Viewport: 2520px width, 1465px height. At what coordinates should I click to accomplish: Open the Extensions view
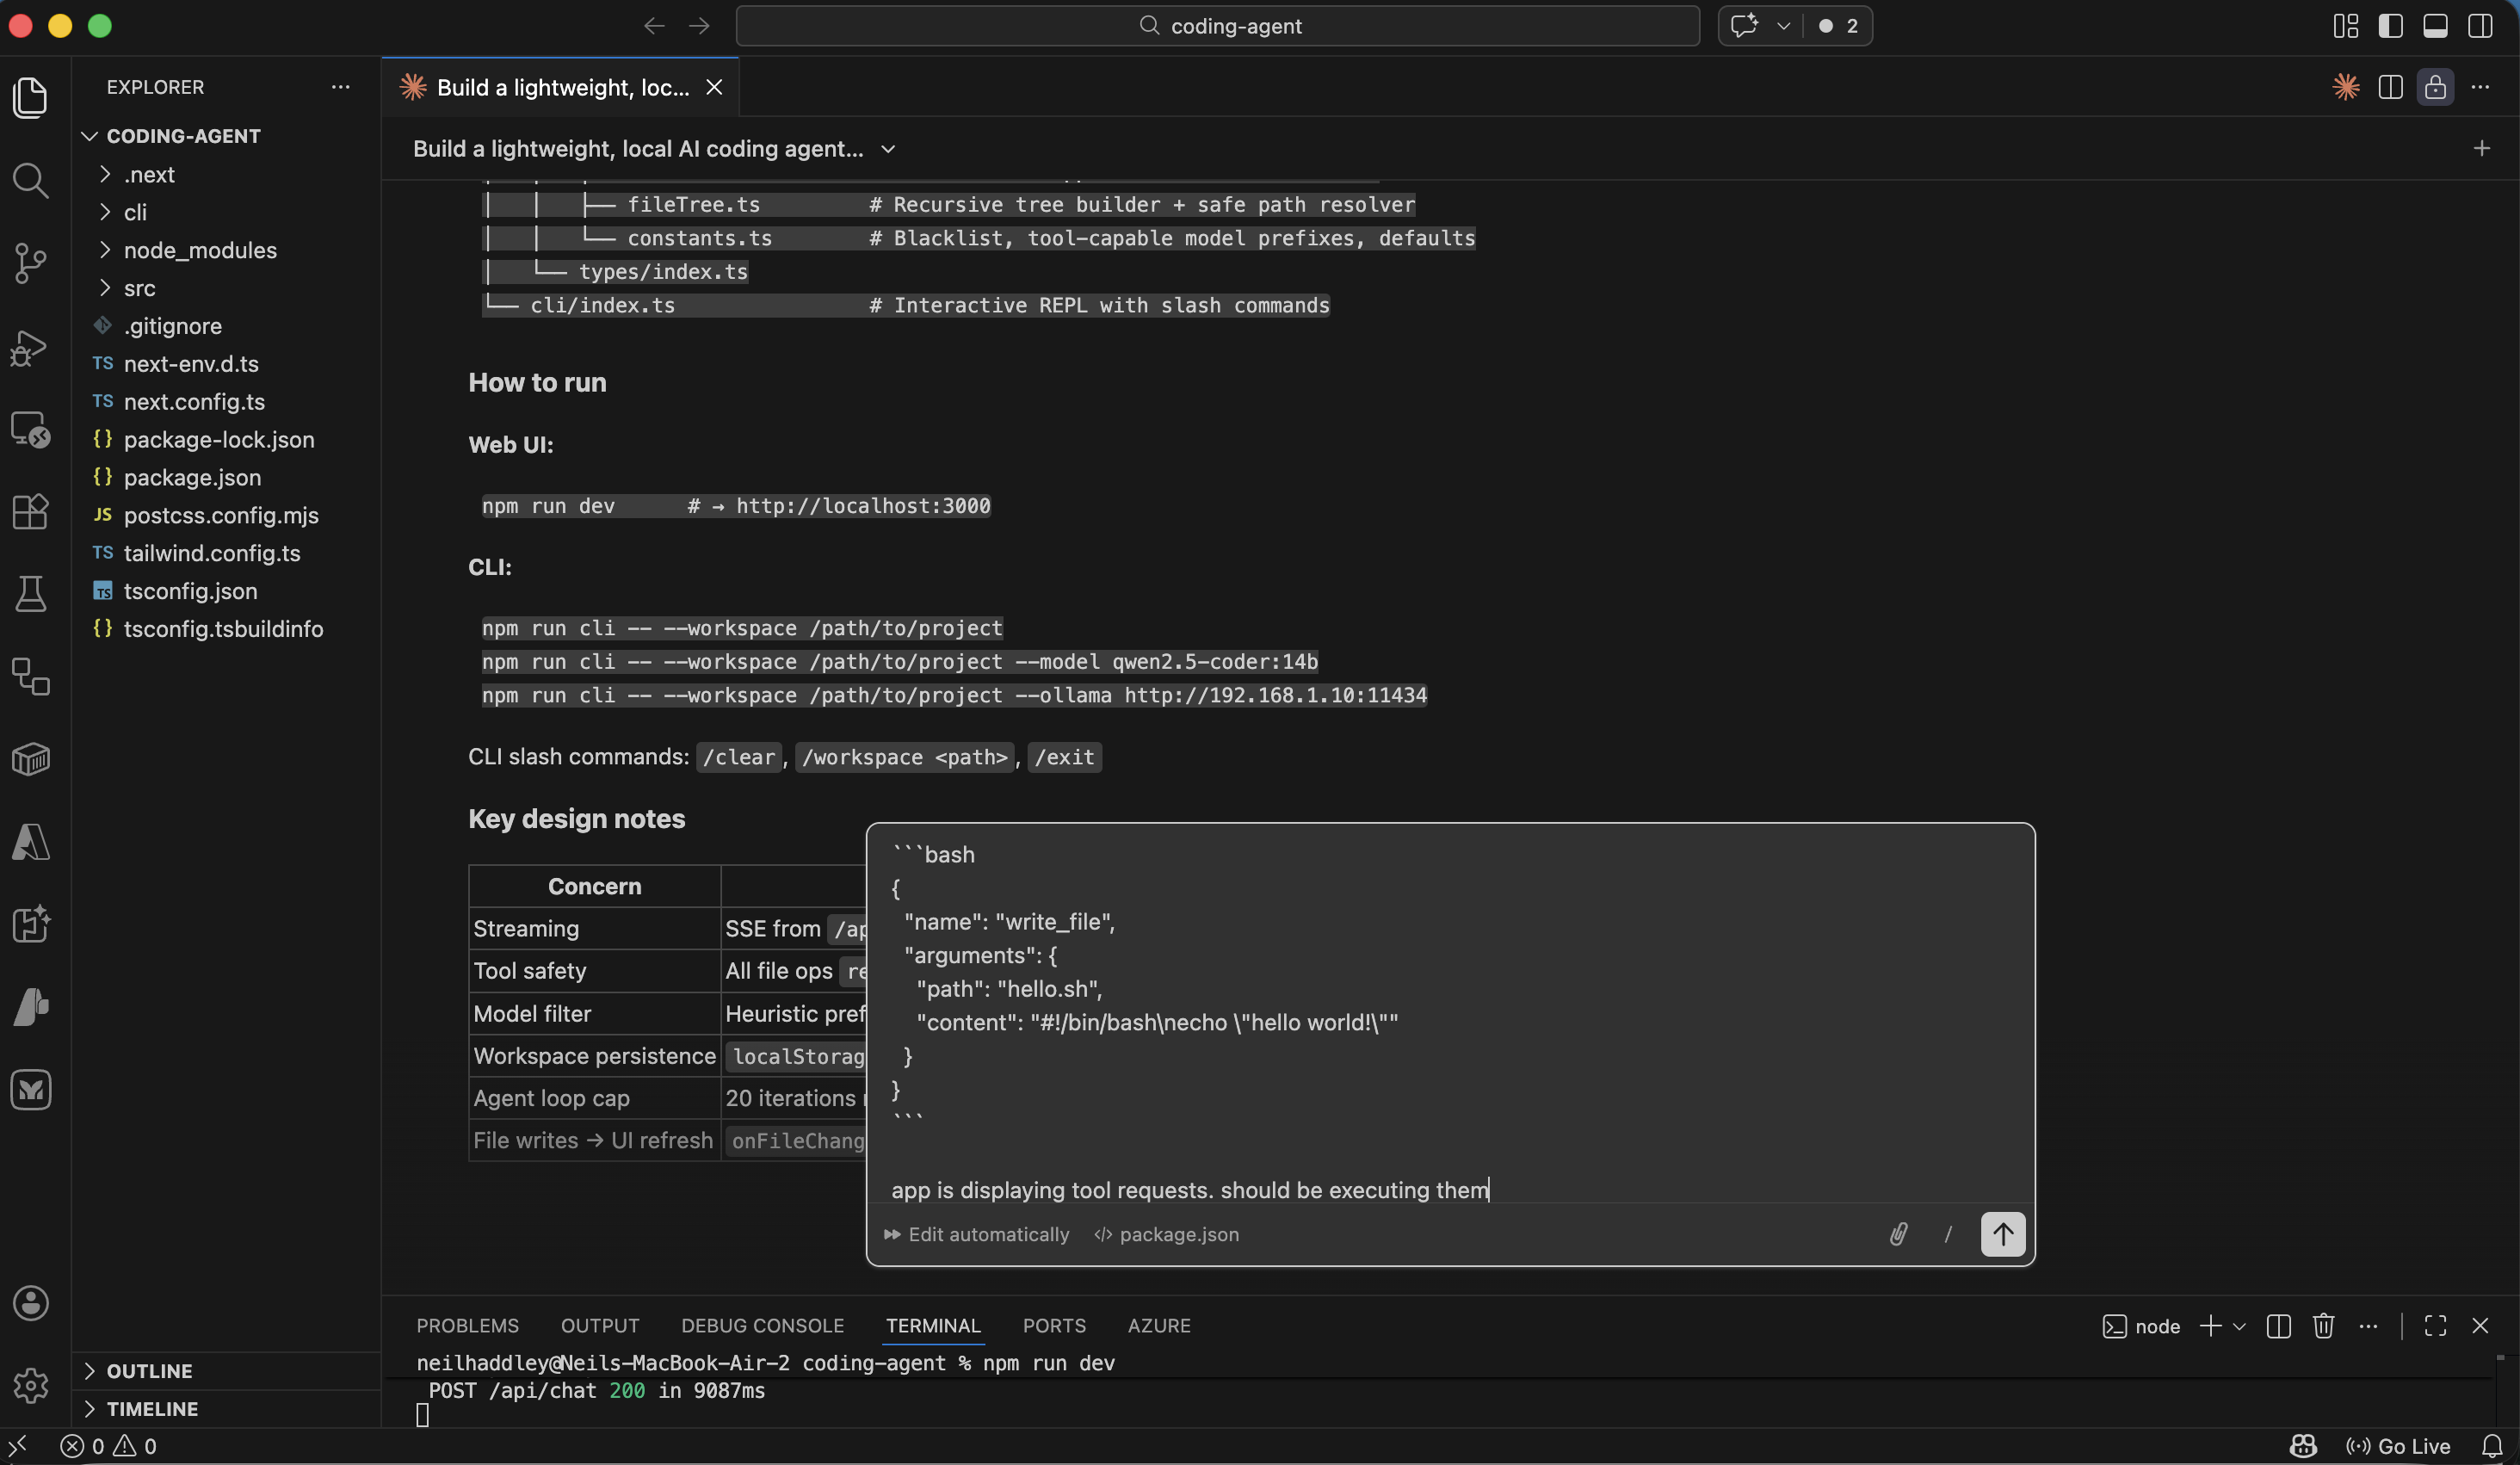pos(30,512)
